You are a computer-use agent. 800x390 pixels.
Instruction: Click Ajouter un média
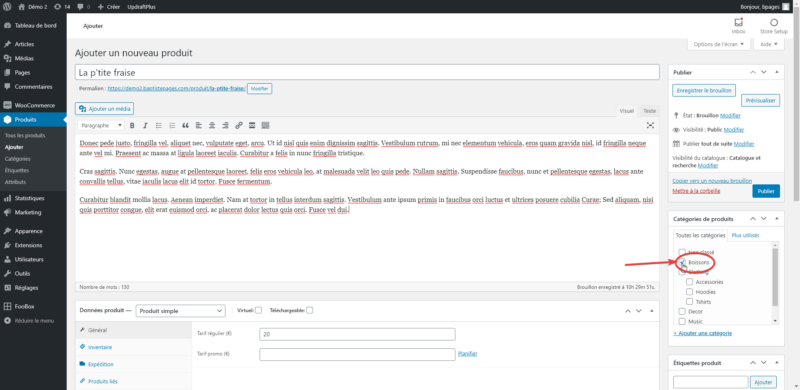[x=105, y=109]
